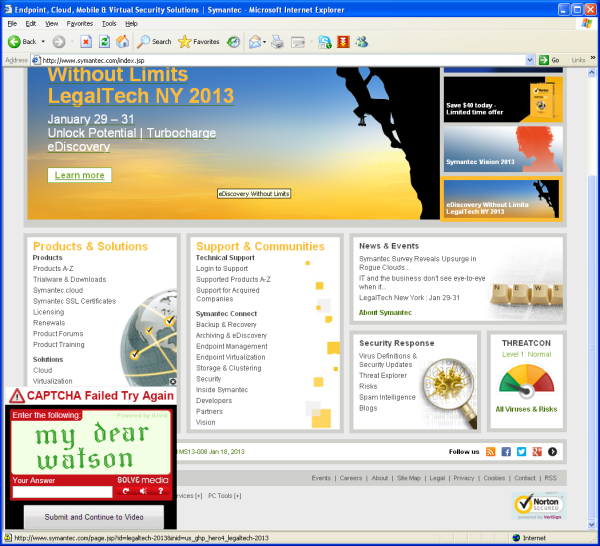Open Search pane in toolbar

pyautogui.click(x=154, y=41)
